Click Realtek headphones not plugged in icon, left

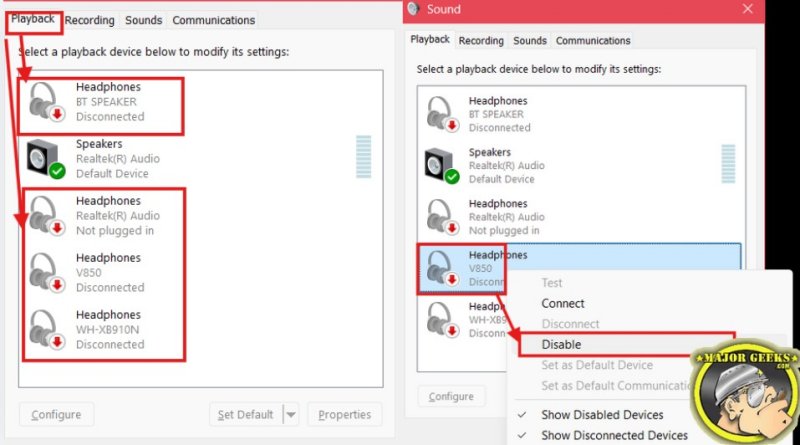46,216
